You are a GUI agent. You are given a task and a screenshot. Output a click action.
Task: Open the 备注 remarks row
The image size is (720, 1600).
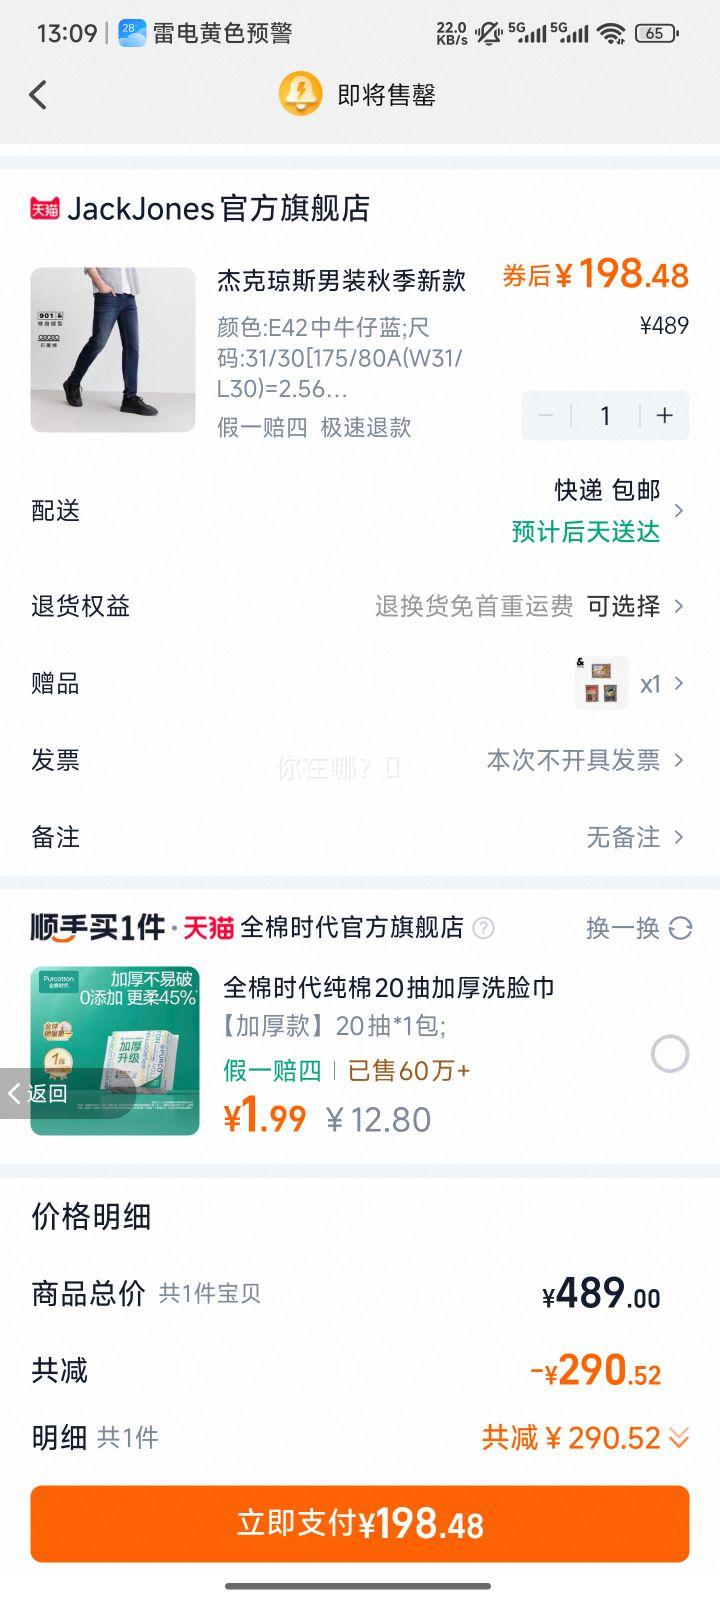pyautogui.click(x=360, y=837)
